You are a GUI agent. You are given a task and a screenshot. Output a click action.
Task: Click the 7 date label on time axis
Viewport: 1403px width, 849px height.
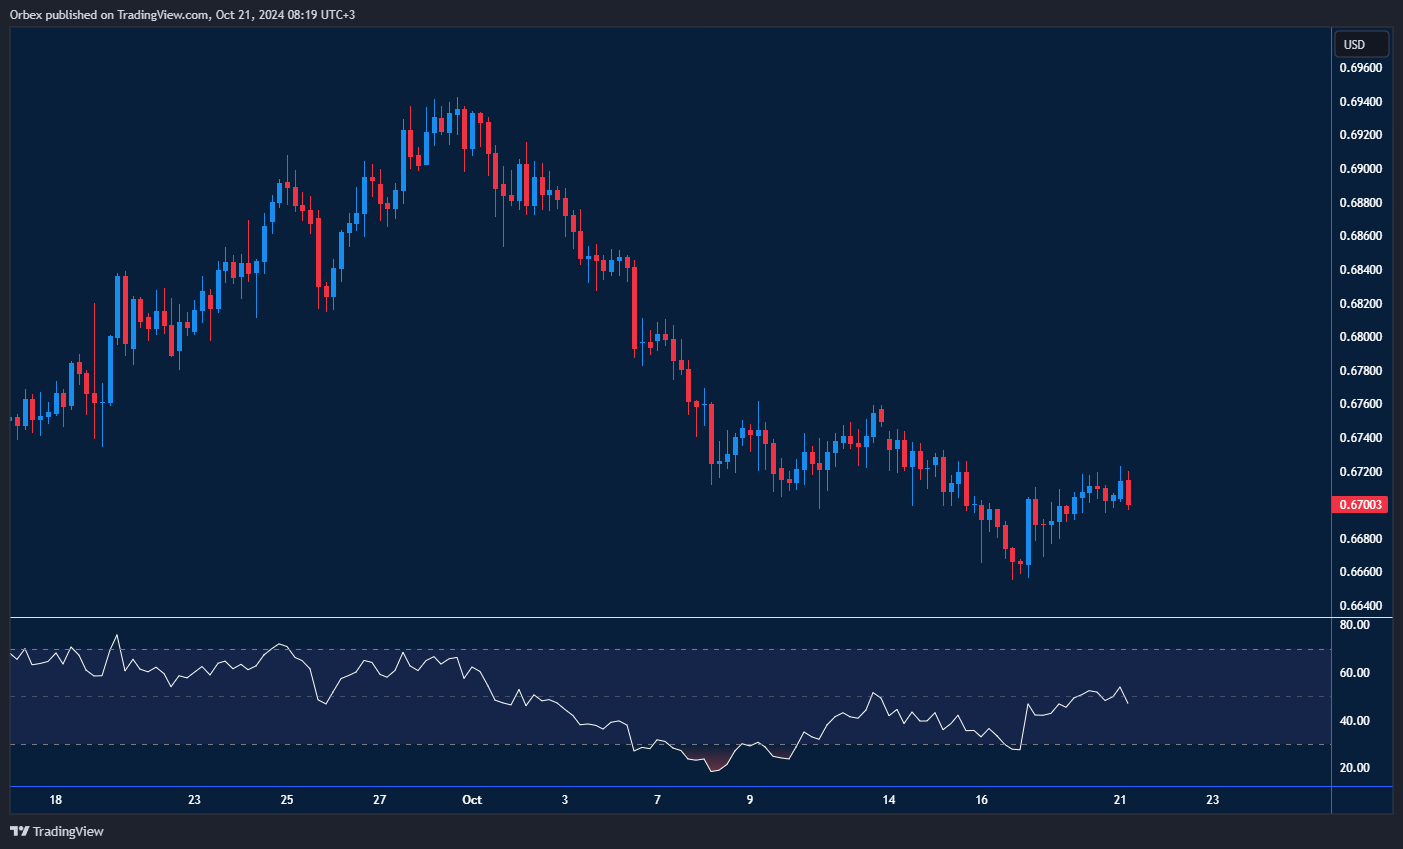657,800
